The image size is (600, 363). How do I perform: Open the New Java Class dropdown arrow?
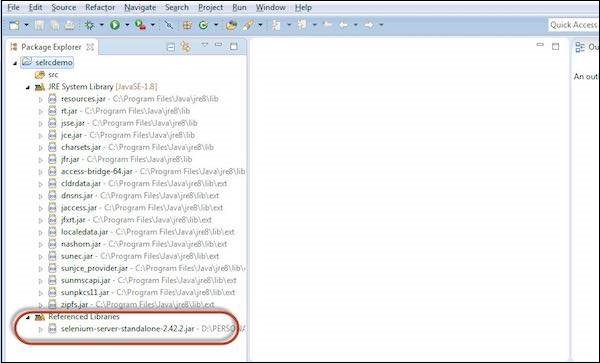(x=215, y=25)
